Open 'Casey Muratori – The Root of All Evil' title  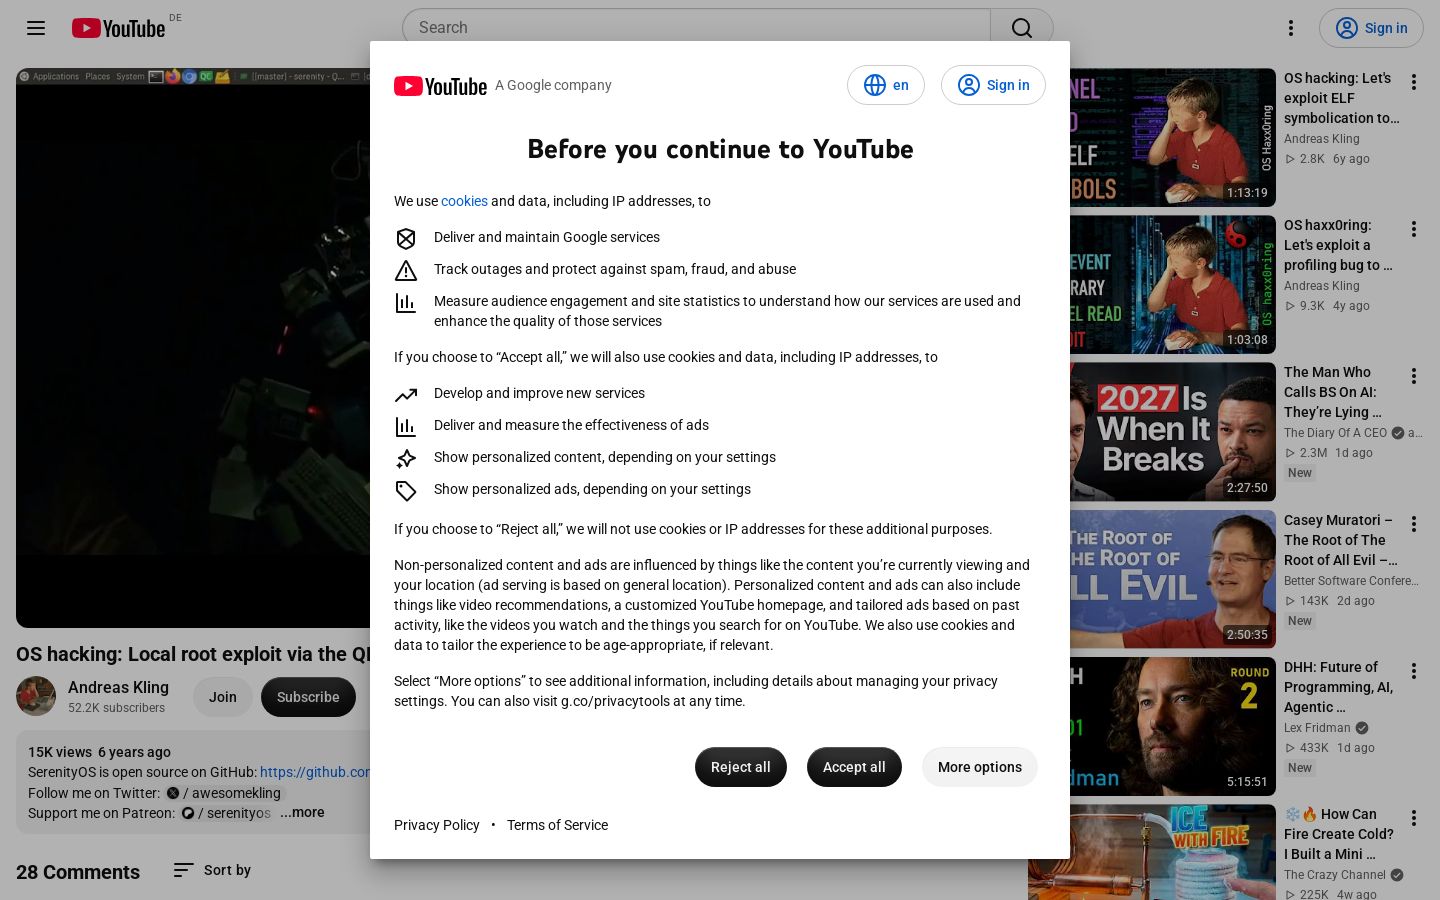tap(1341, 540)
